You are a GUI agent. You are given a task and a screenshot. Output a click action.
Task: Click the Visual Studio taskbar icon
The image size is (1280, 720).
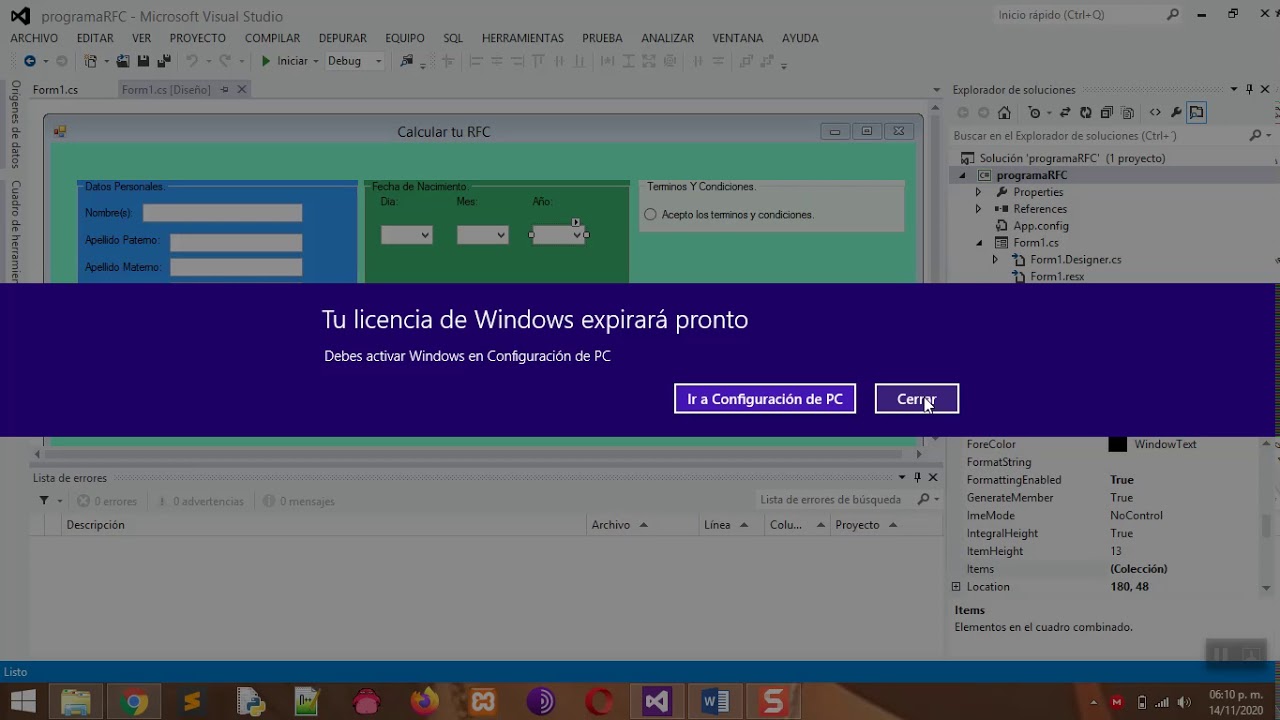[657, 702]
